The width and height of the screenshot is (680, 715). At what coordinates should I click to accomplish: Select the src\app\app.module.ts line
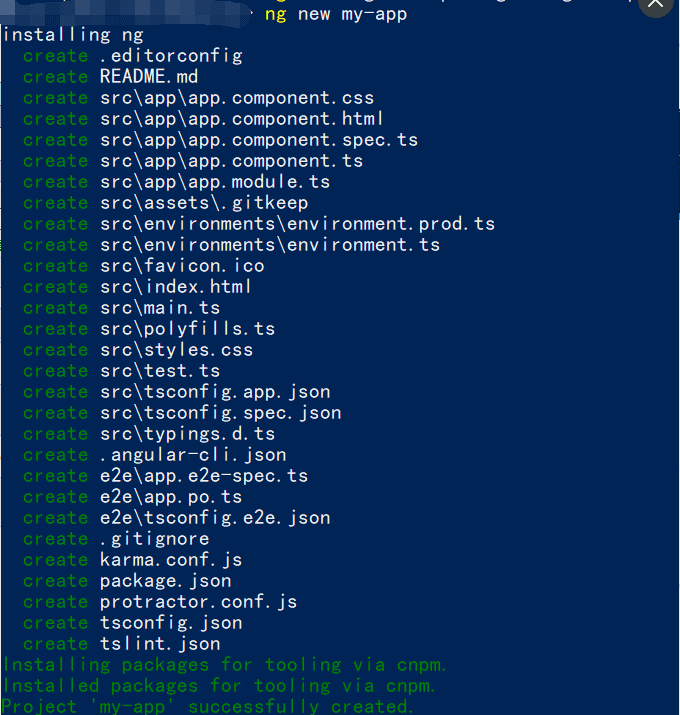pyautogui.click(x=215, y=182)
